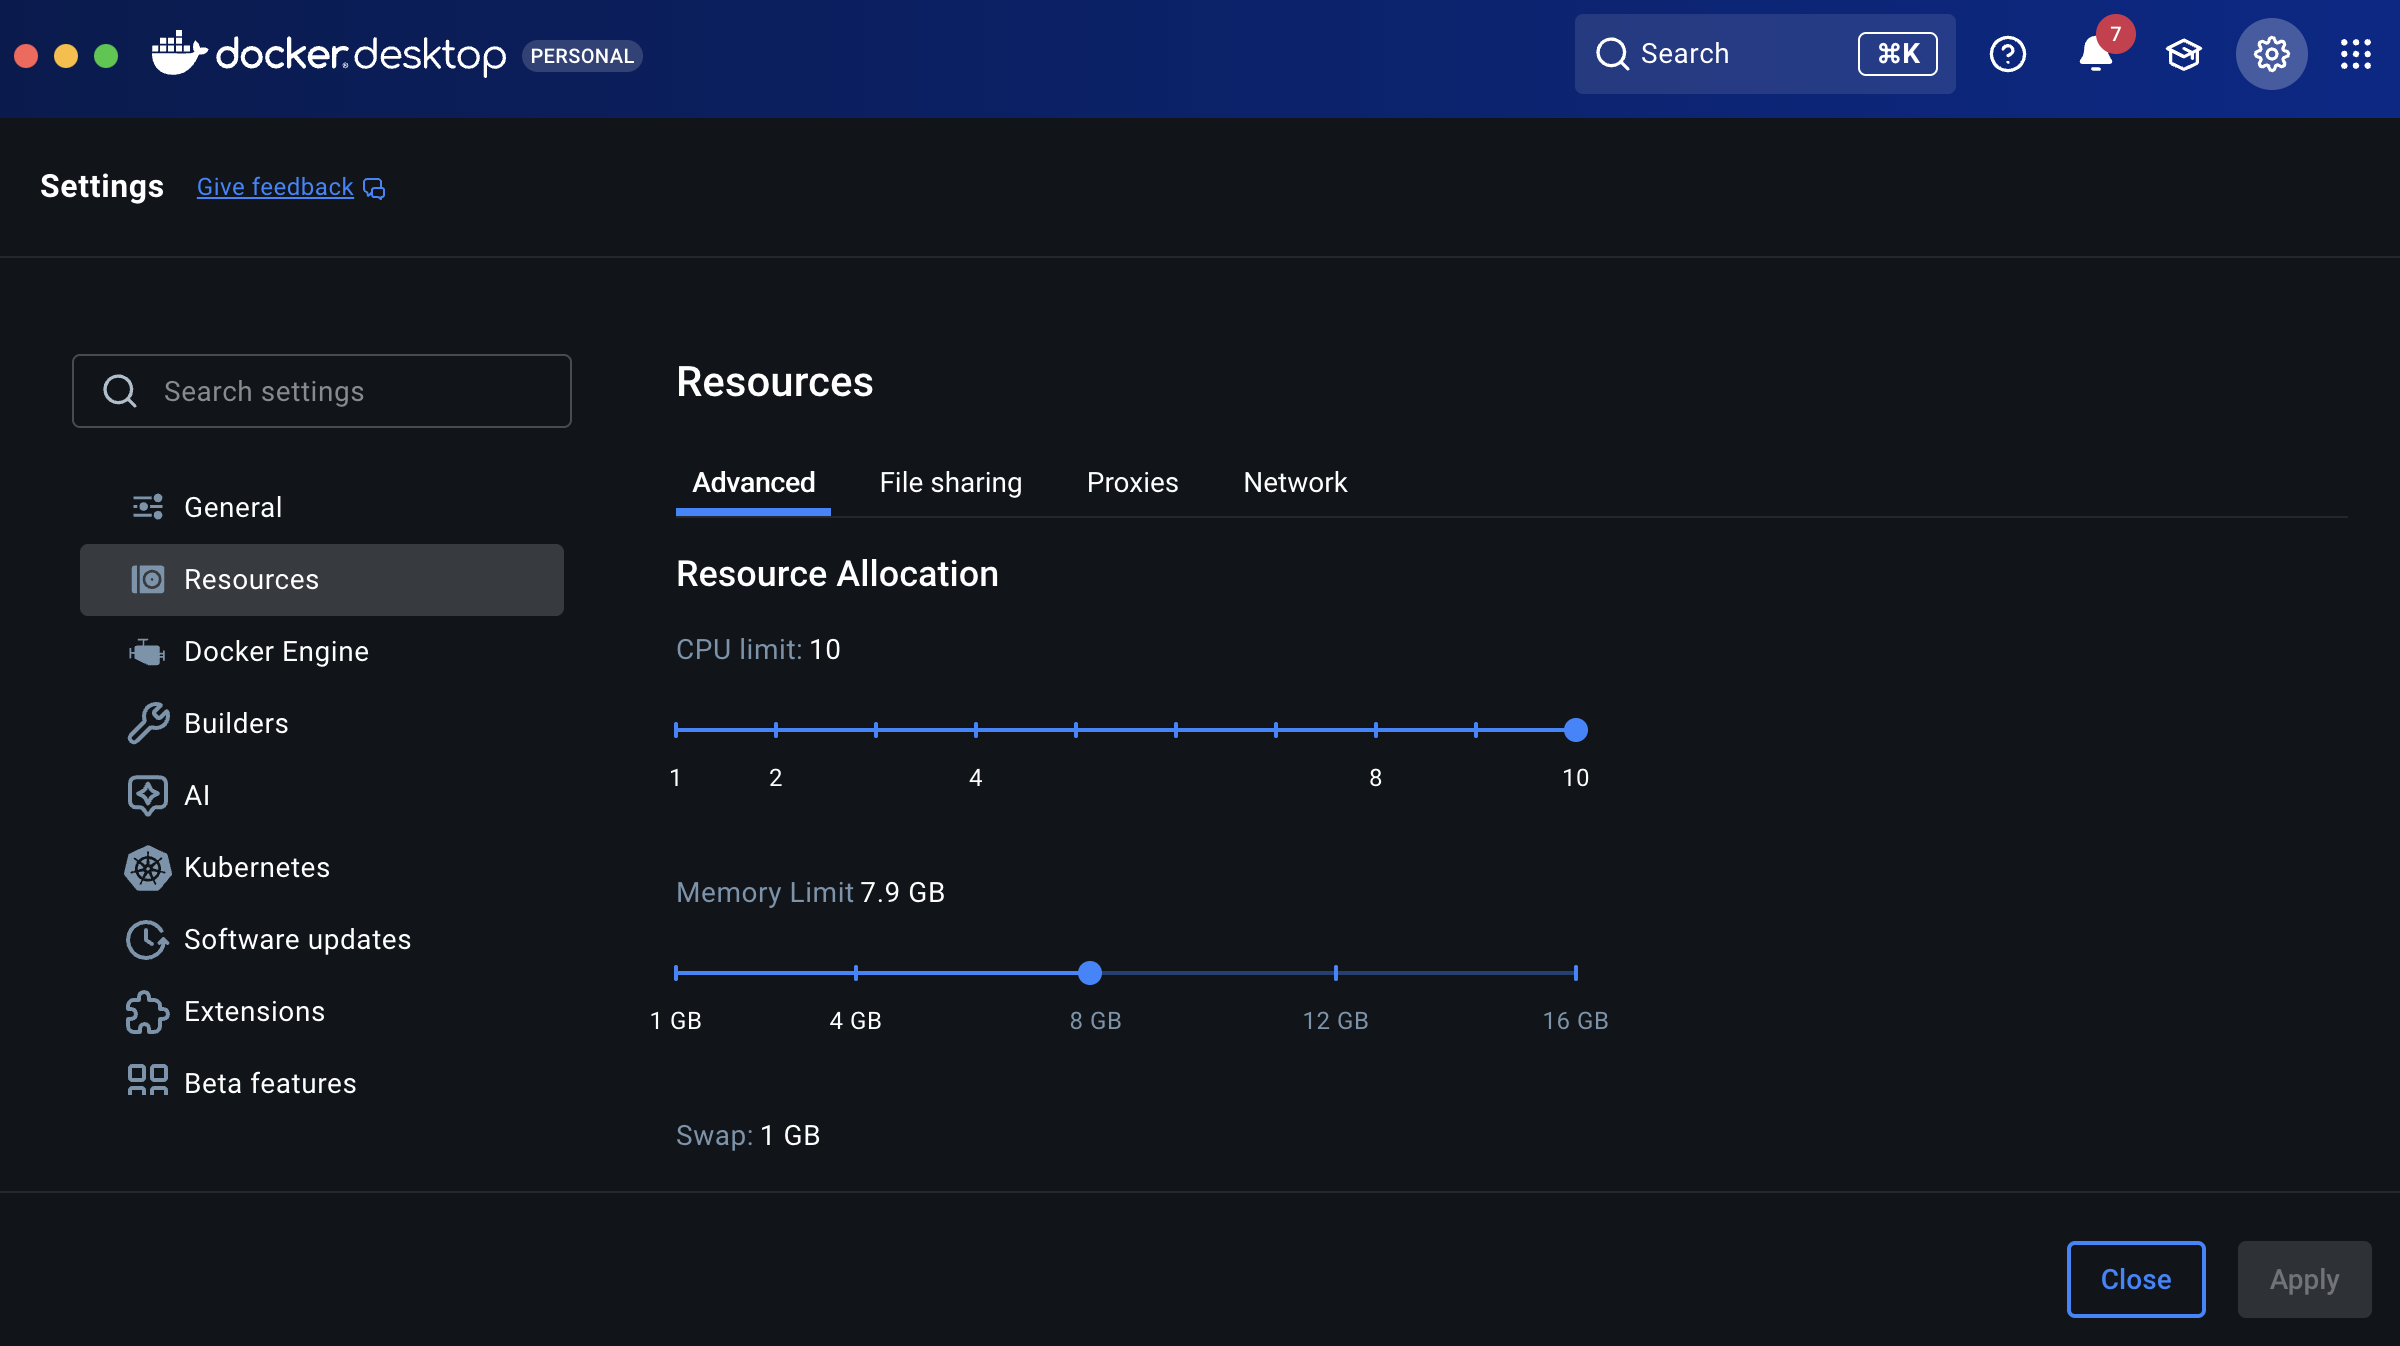Click the Docker whale logo
Image resolution: width=2400 pixels, height=1346 pixels.
pyautogui.click(x=178, y=54)
